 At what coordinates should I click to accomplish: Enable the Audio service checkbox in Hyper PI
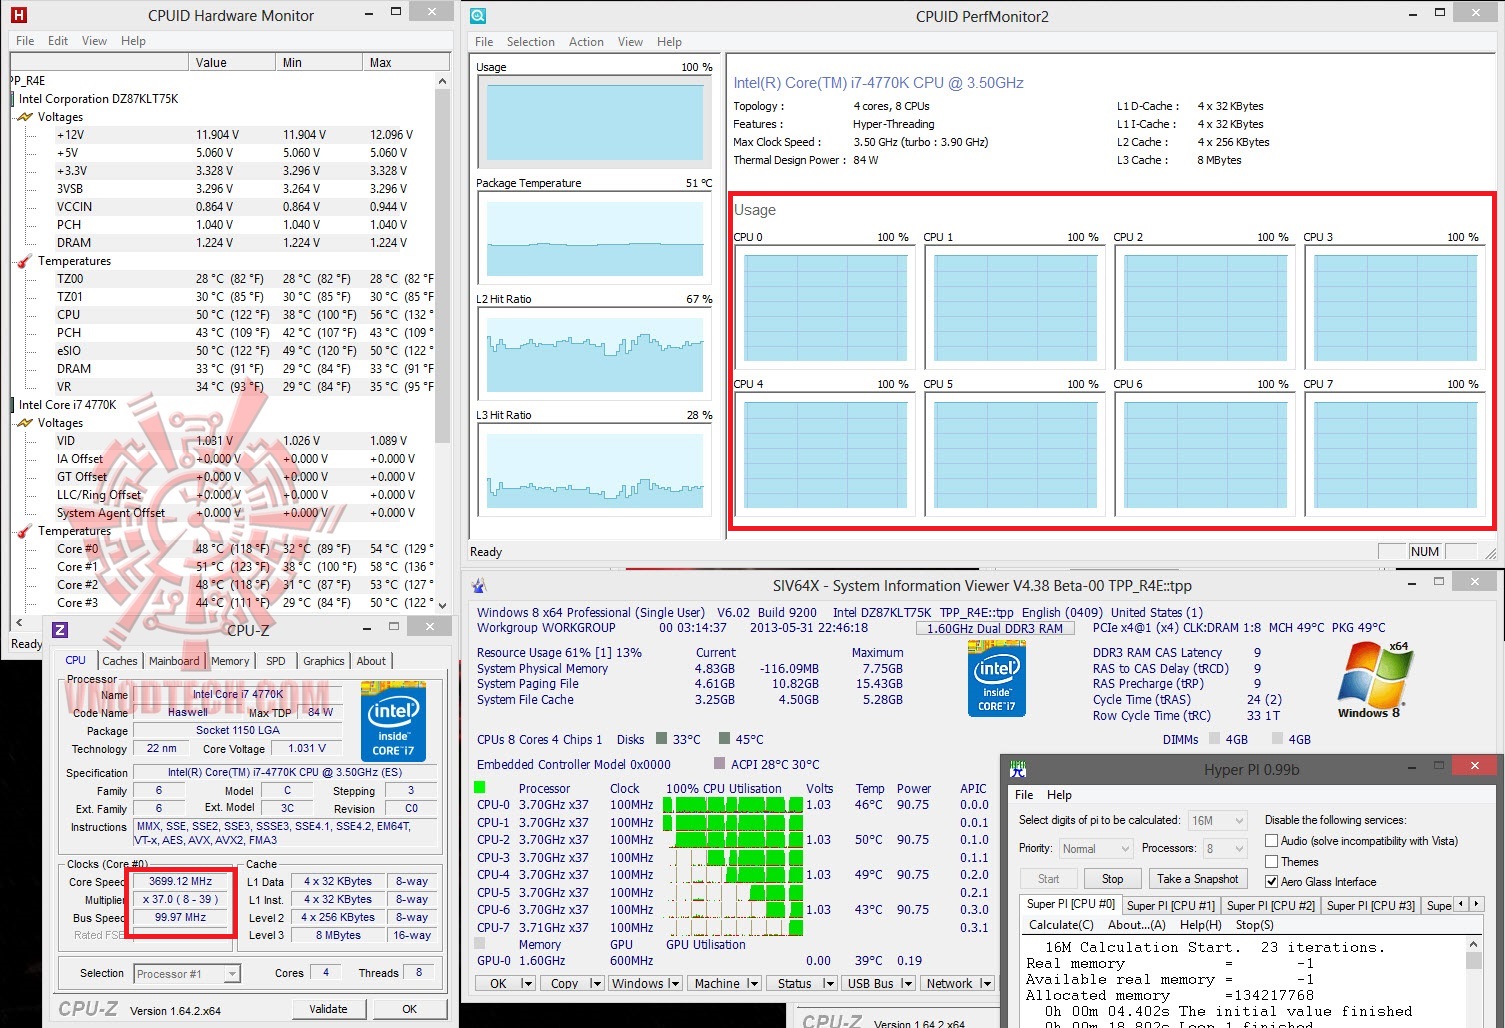coord(1271,841)
